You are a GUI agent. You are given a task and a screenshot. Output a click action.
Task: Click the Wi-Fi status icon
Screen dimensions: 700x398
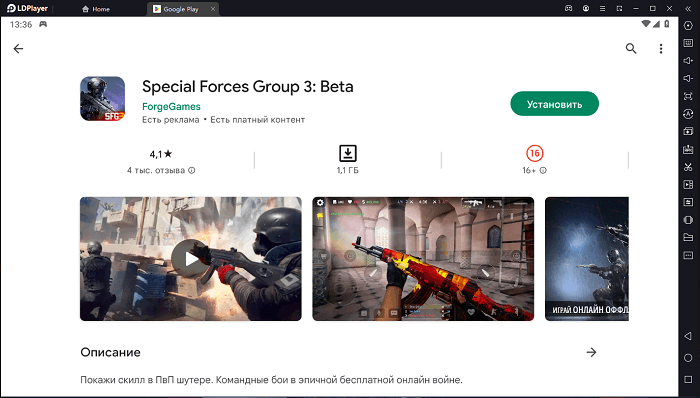tap(646, 24)
